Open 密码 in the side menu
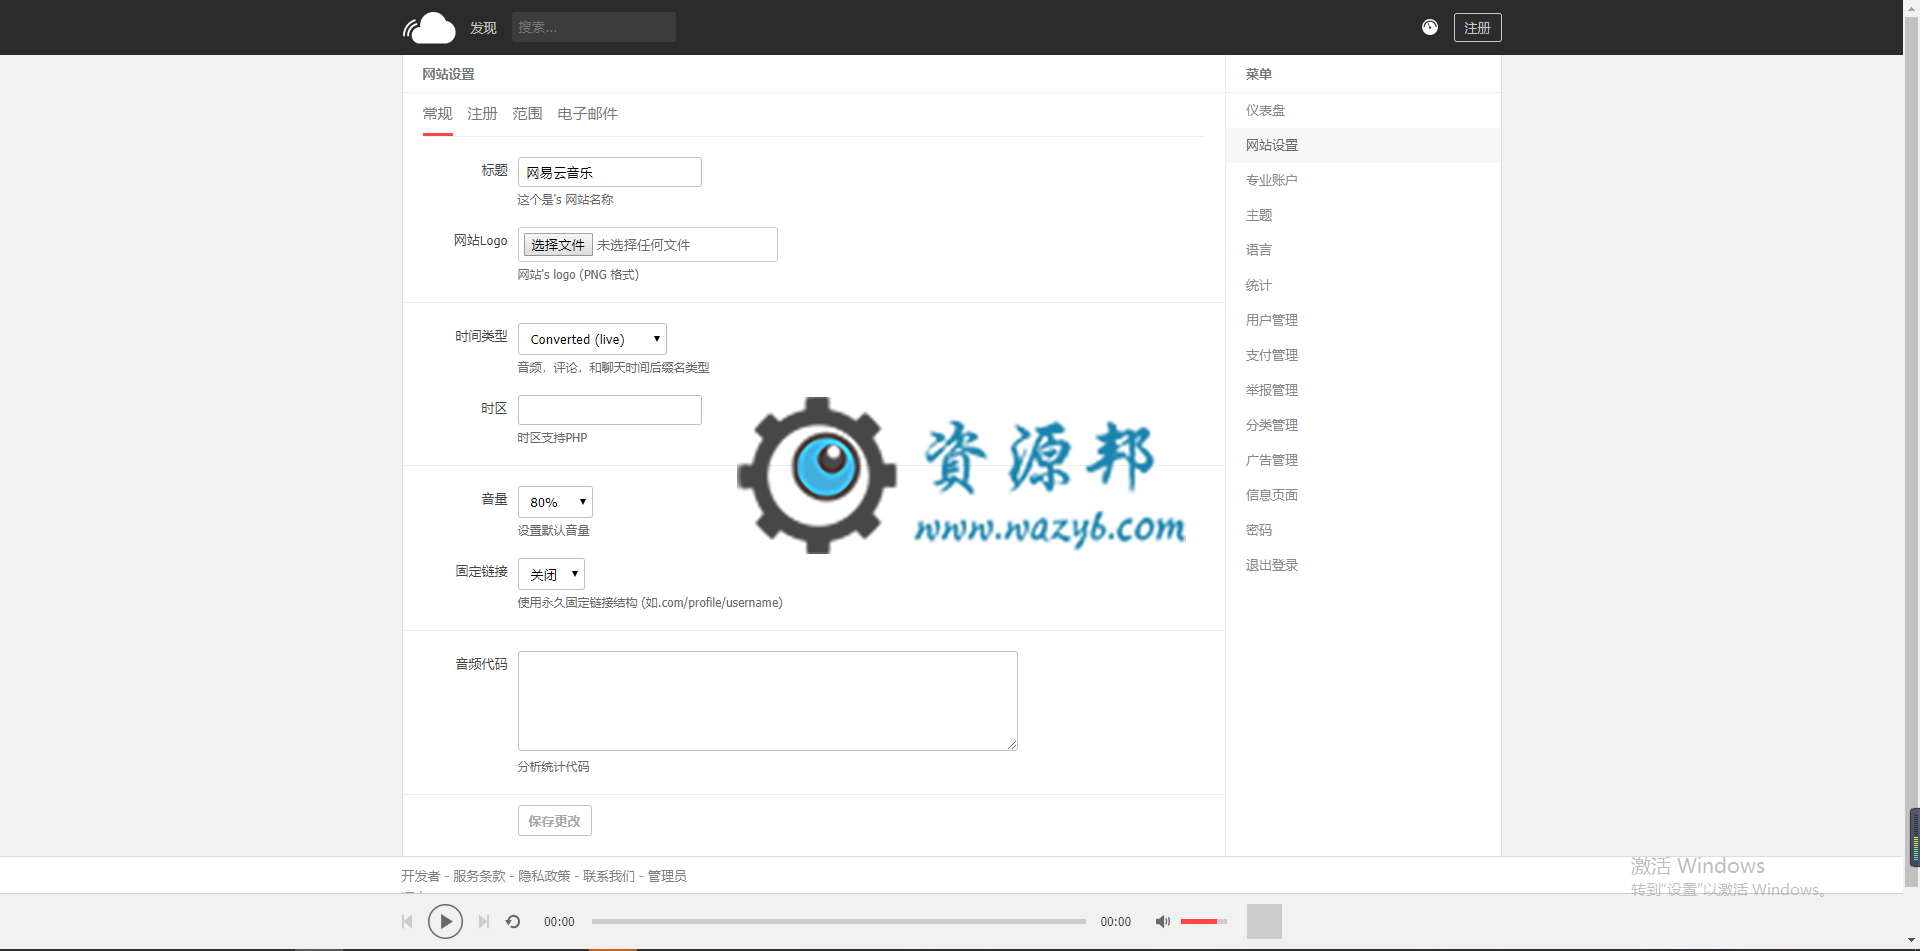Viewport: 1920px width, 951px height. click(1363, 530)
